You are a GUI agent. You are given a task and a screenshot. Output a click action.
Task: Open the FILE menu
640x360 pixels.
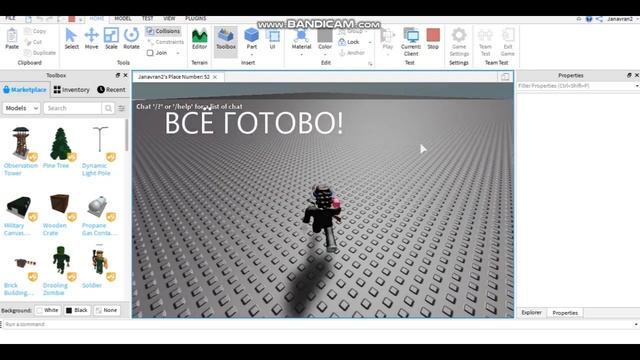point(11,18)
